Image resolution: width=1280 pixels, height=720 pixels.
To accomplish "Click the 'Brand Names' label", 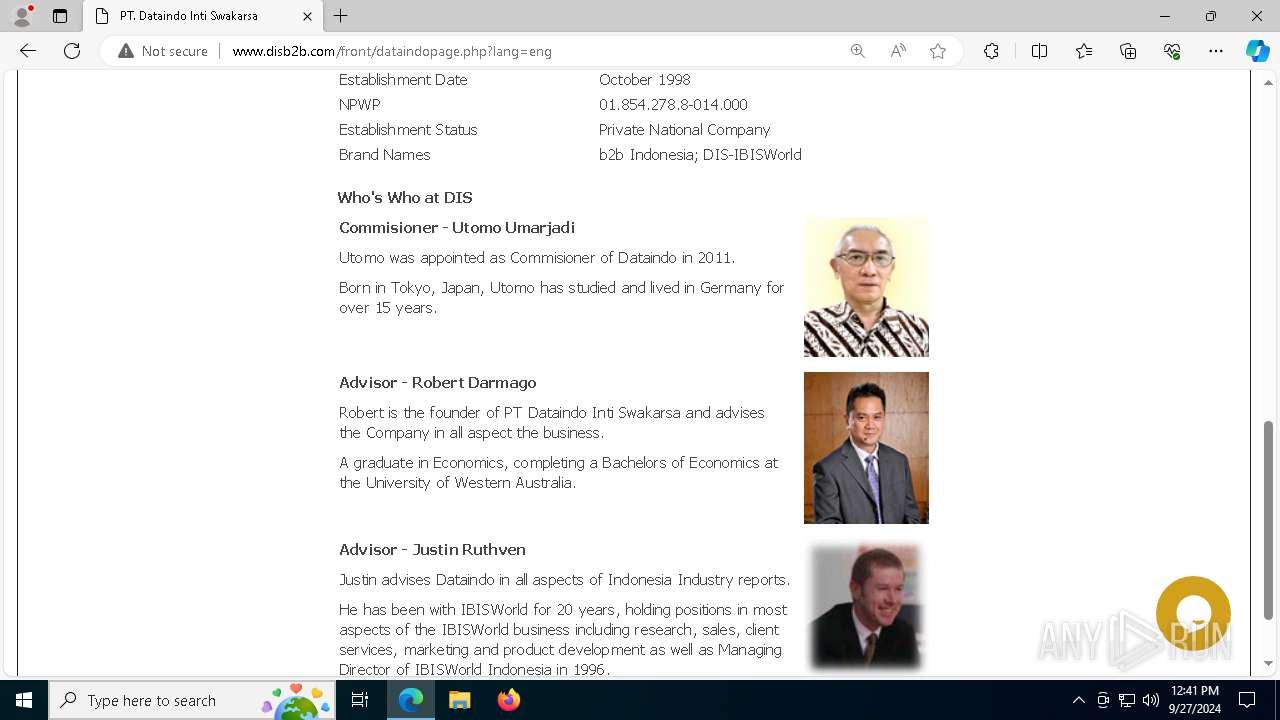I will point(385,155).
